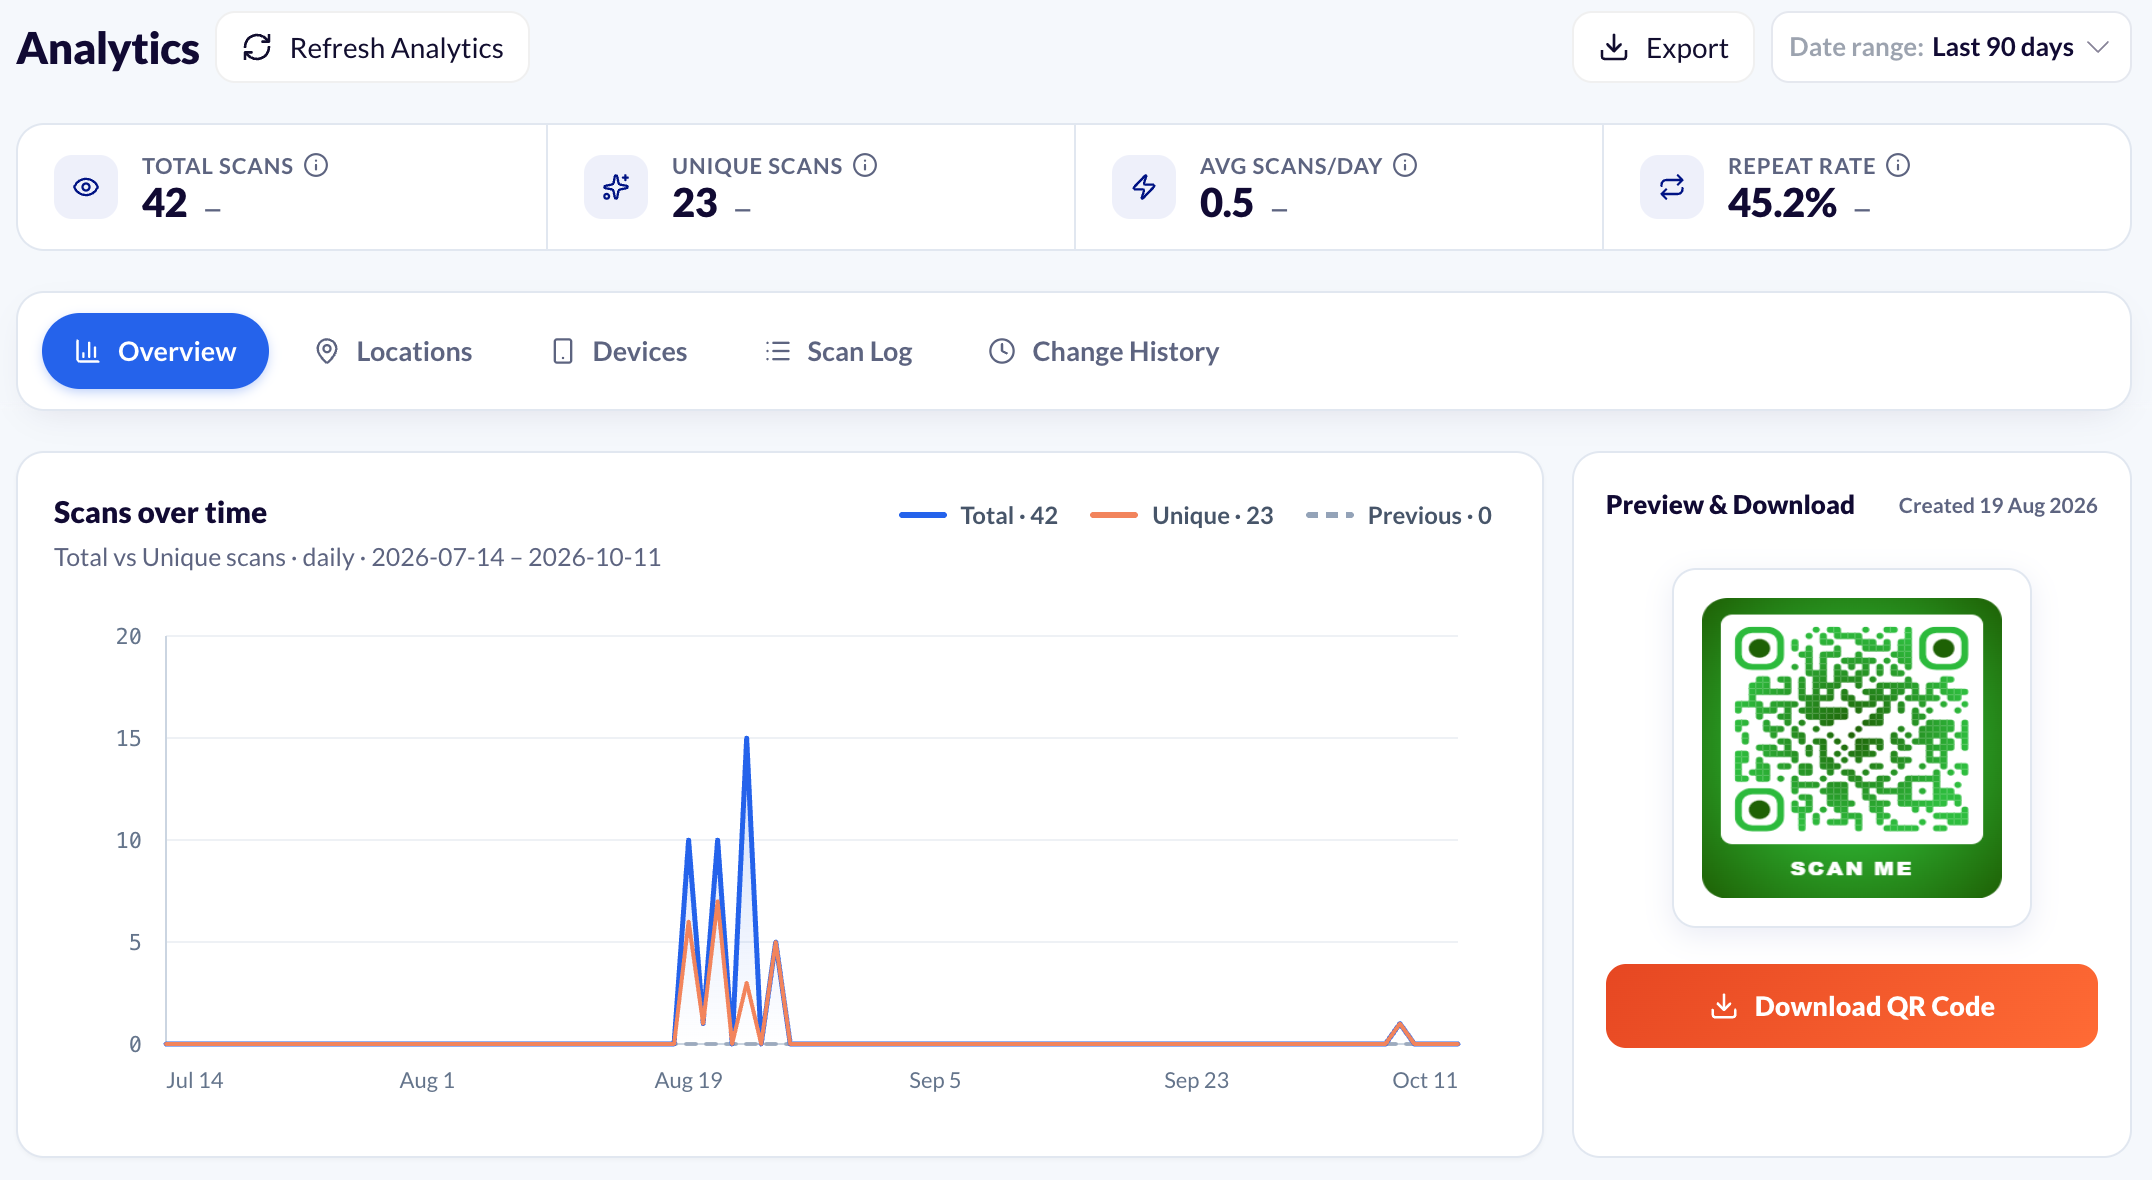
Task: Toggle the Total series in chart legend
Action: click(x=978, y=515)
